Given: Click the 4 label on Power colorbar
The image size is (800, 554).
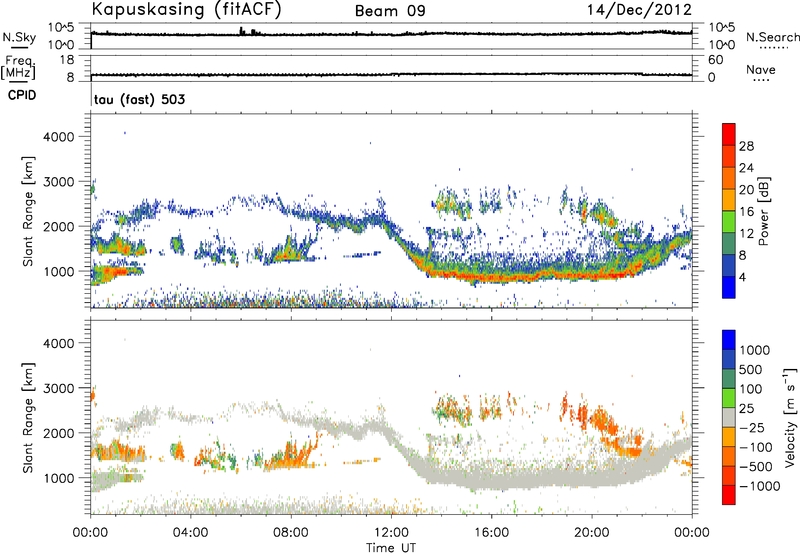Looking at the screenshot, I should (742, 277).
